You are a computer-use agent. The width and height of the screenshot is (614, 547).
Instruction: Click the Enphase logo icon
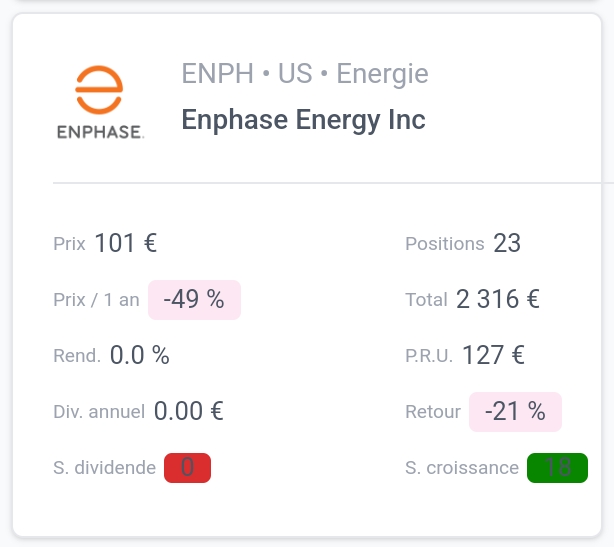pos(99,103)
